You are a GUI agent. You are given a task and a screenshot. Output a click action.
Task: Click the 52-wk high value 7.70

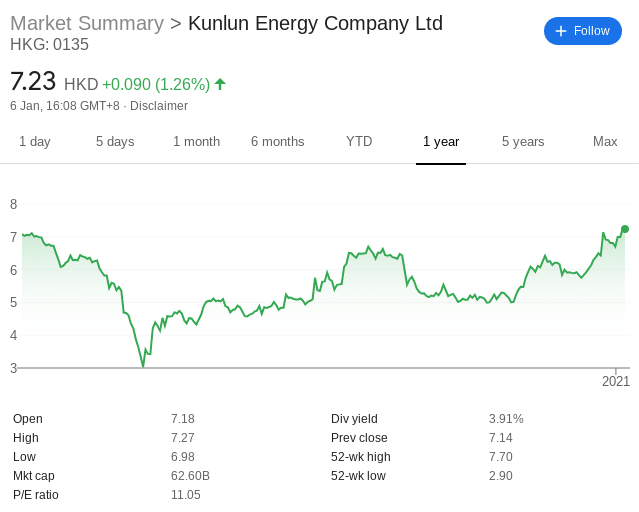click(x=501, y=457)
